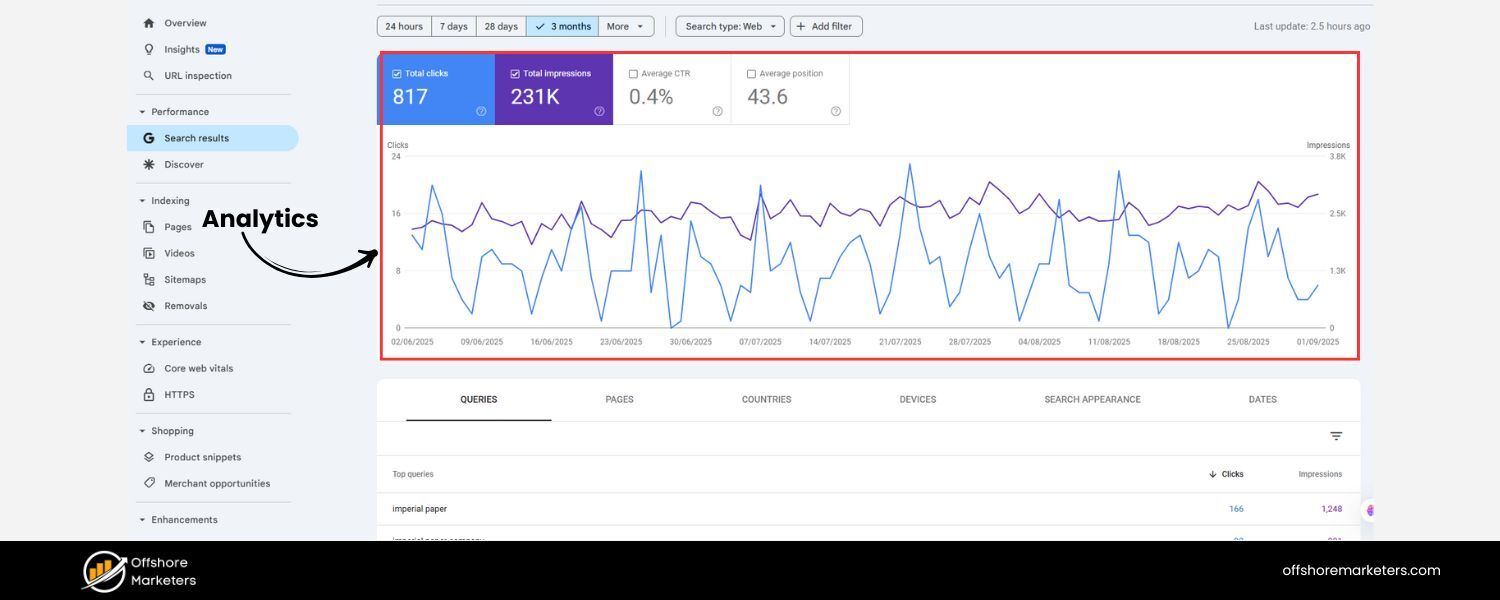
Task: Open the Removals section
Action: [185, 305]
